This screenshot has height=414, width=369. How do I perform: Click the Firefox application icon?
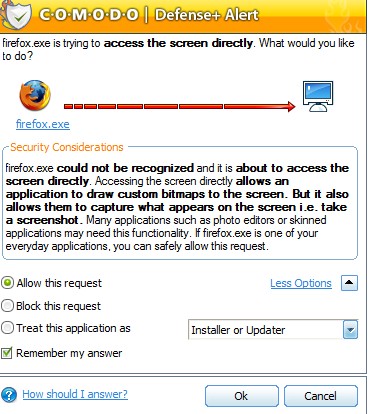pos(35,96)
